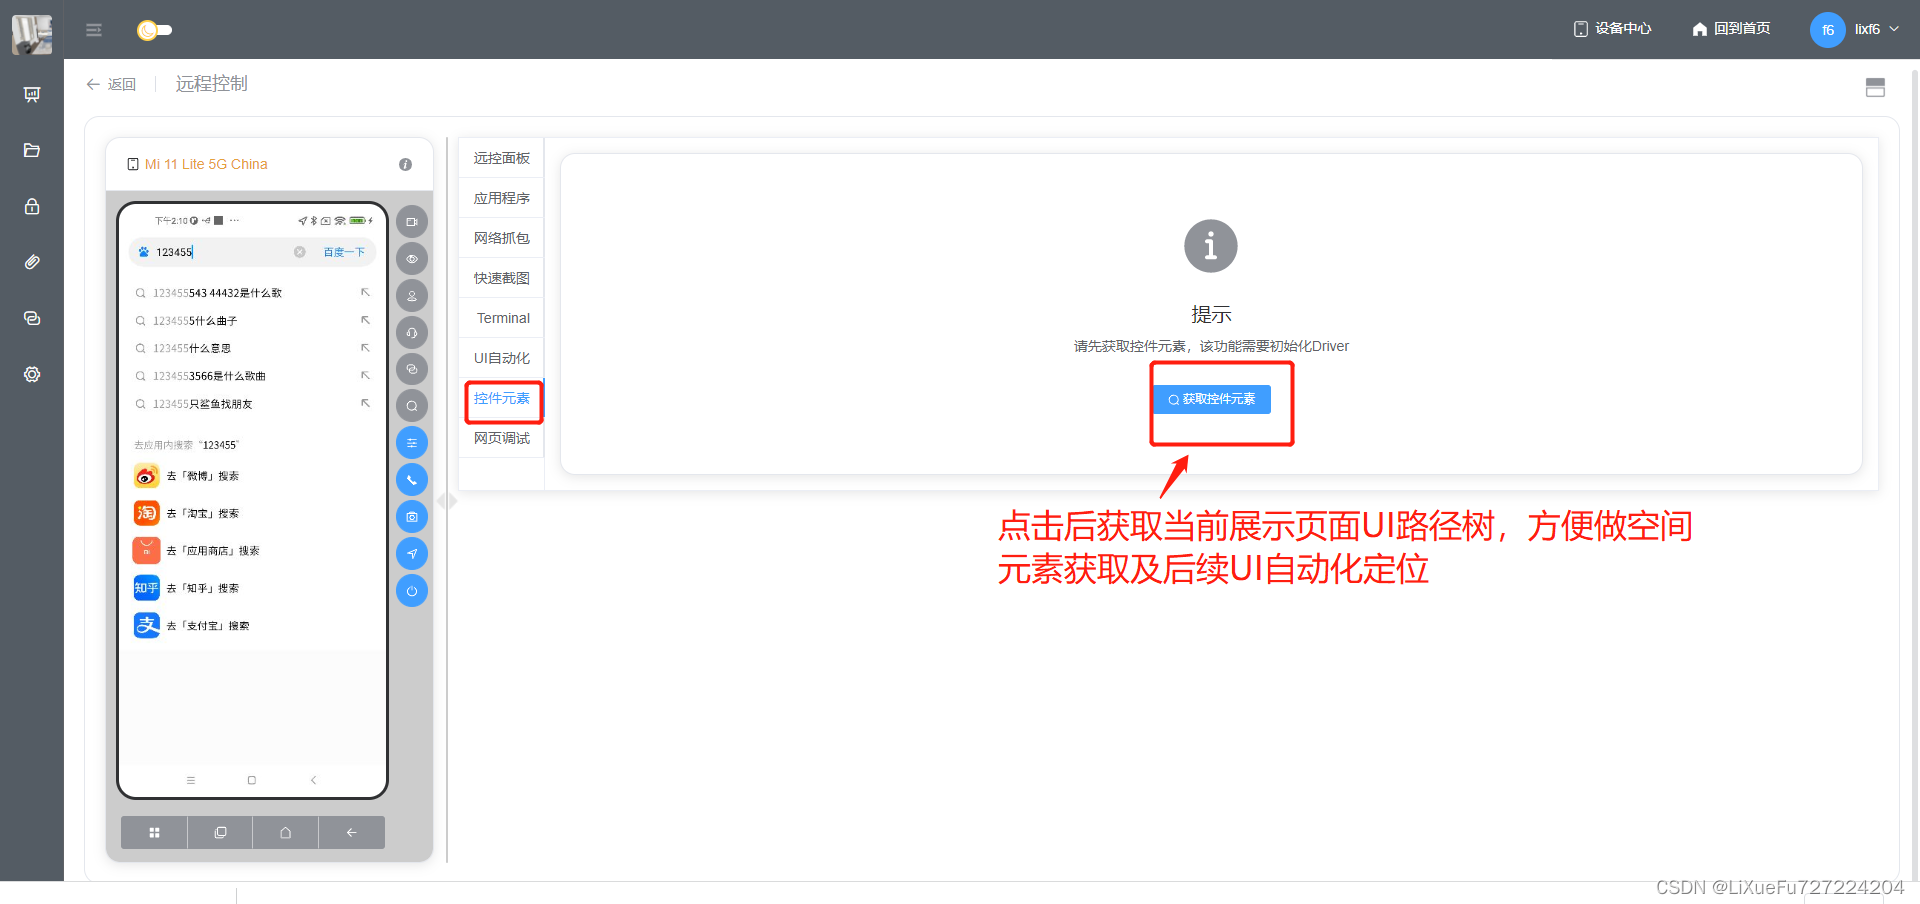This screenshot has width=1920, height=904.
Task: Open the presentation chart icon in the left sidebar
Action: 32,94
